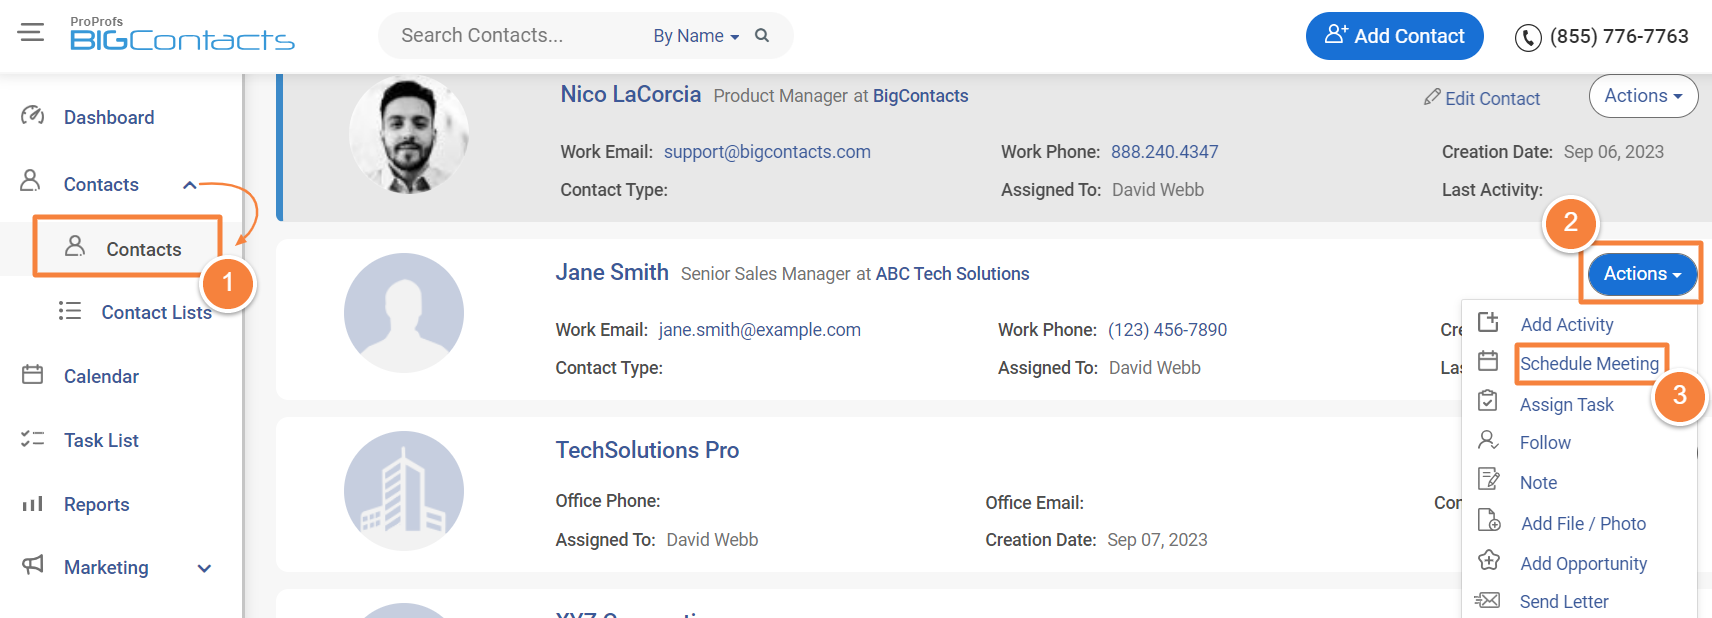The width and height of the screenshot is (1712, 618).
Task: Click the Add Opportunity star icon
Action: point(1489,560)
